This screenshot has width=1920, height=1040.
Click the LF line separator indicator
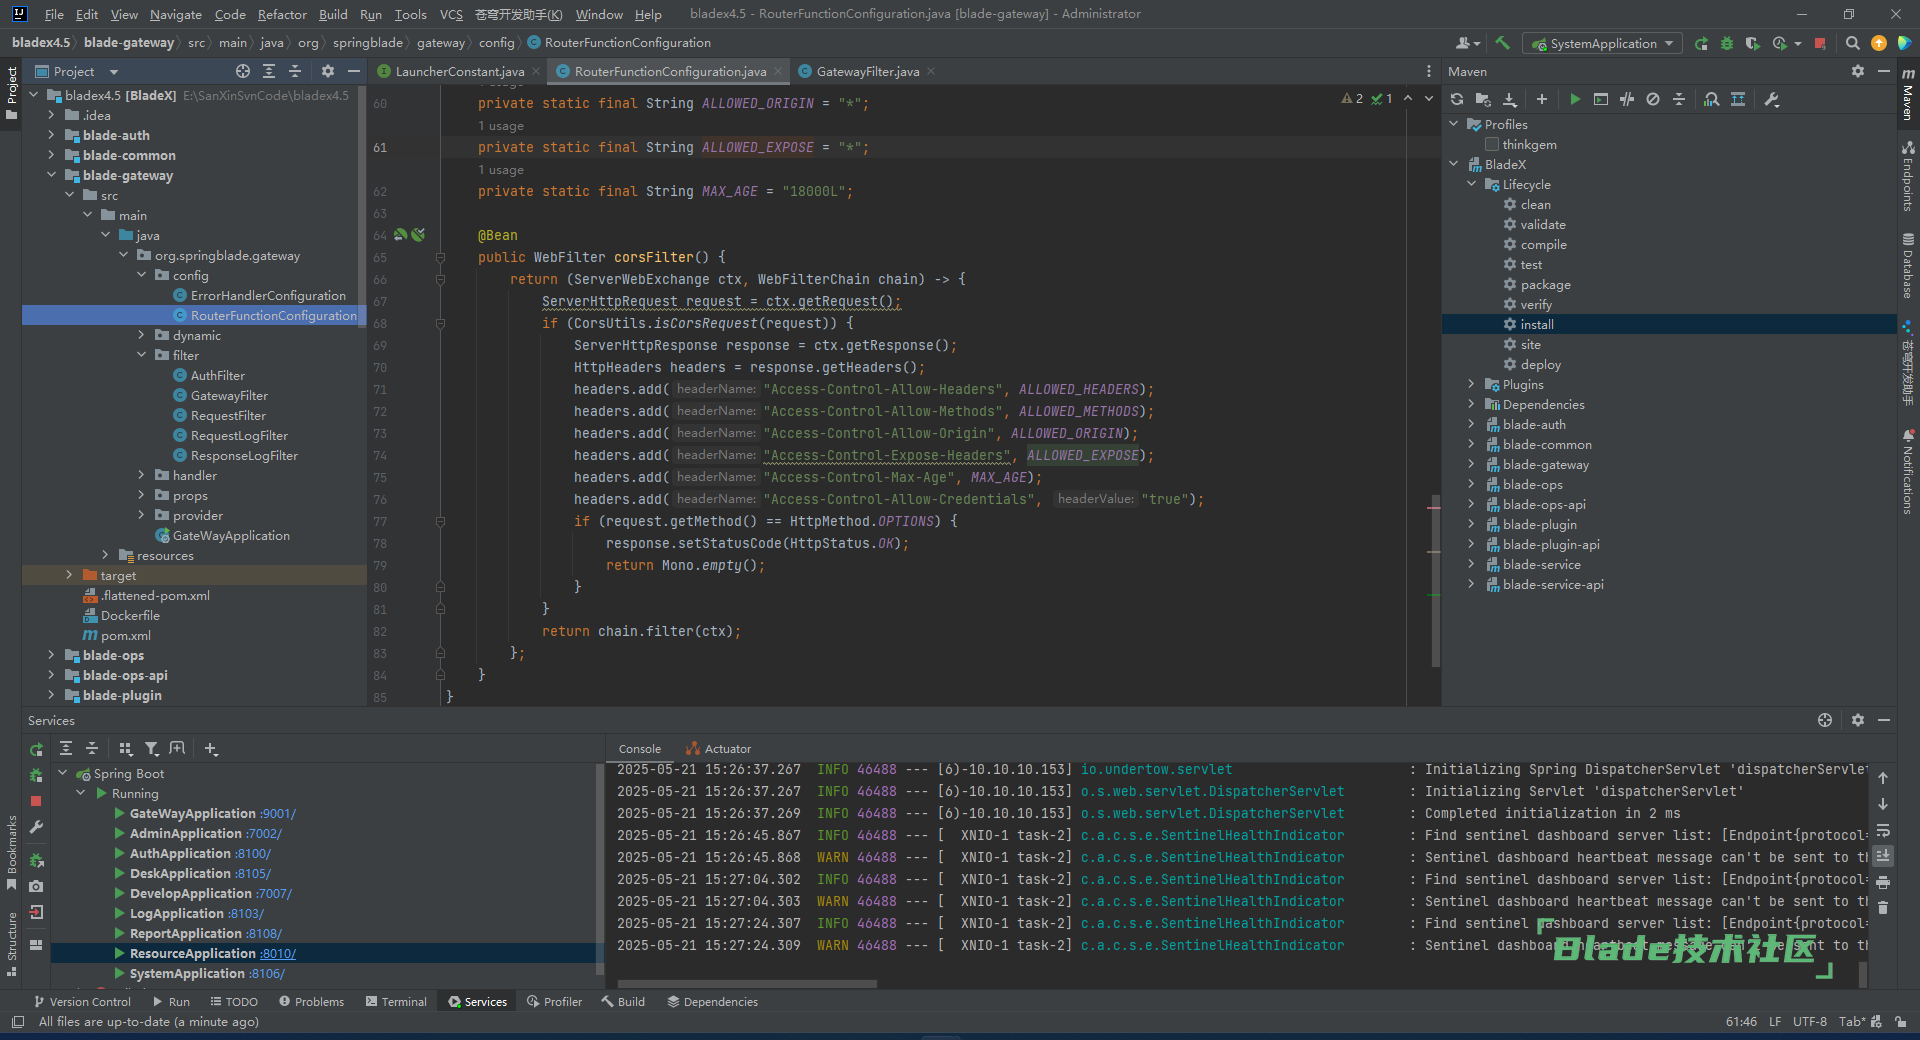point(1775,1021)
